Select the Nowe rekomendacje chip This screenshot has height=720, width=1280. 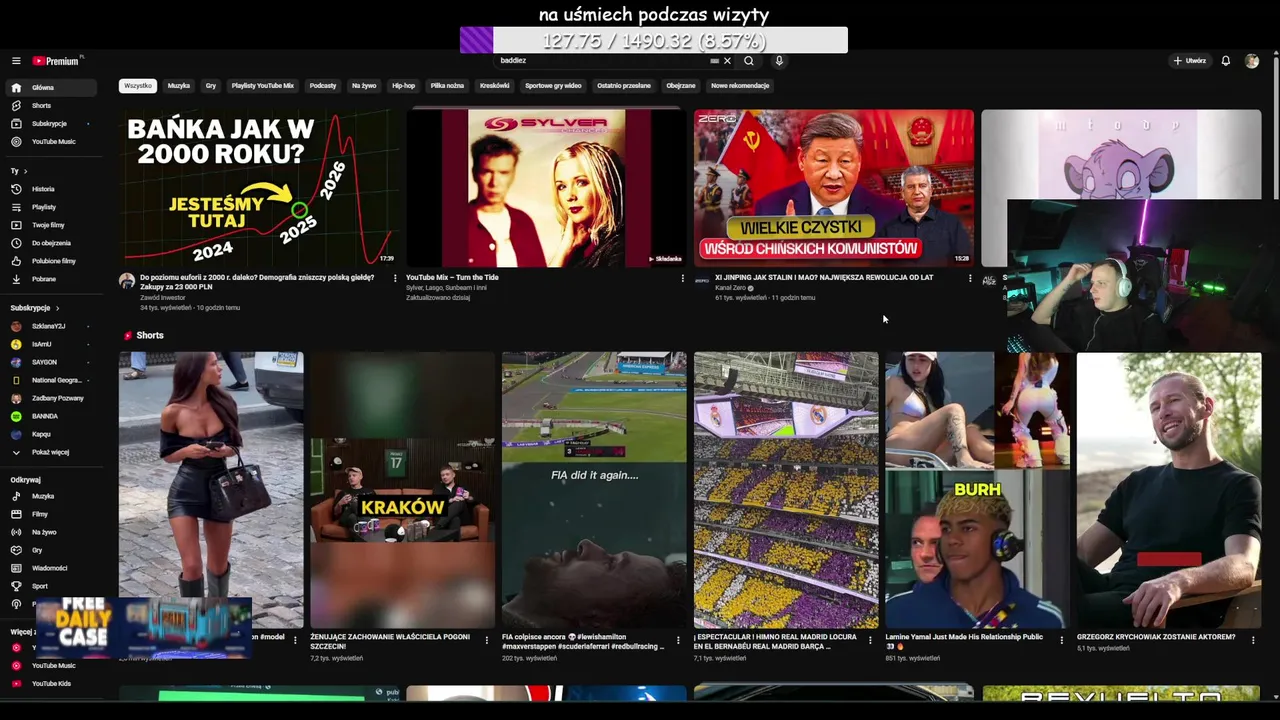coord(740,86)
